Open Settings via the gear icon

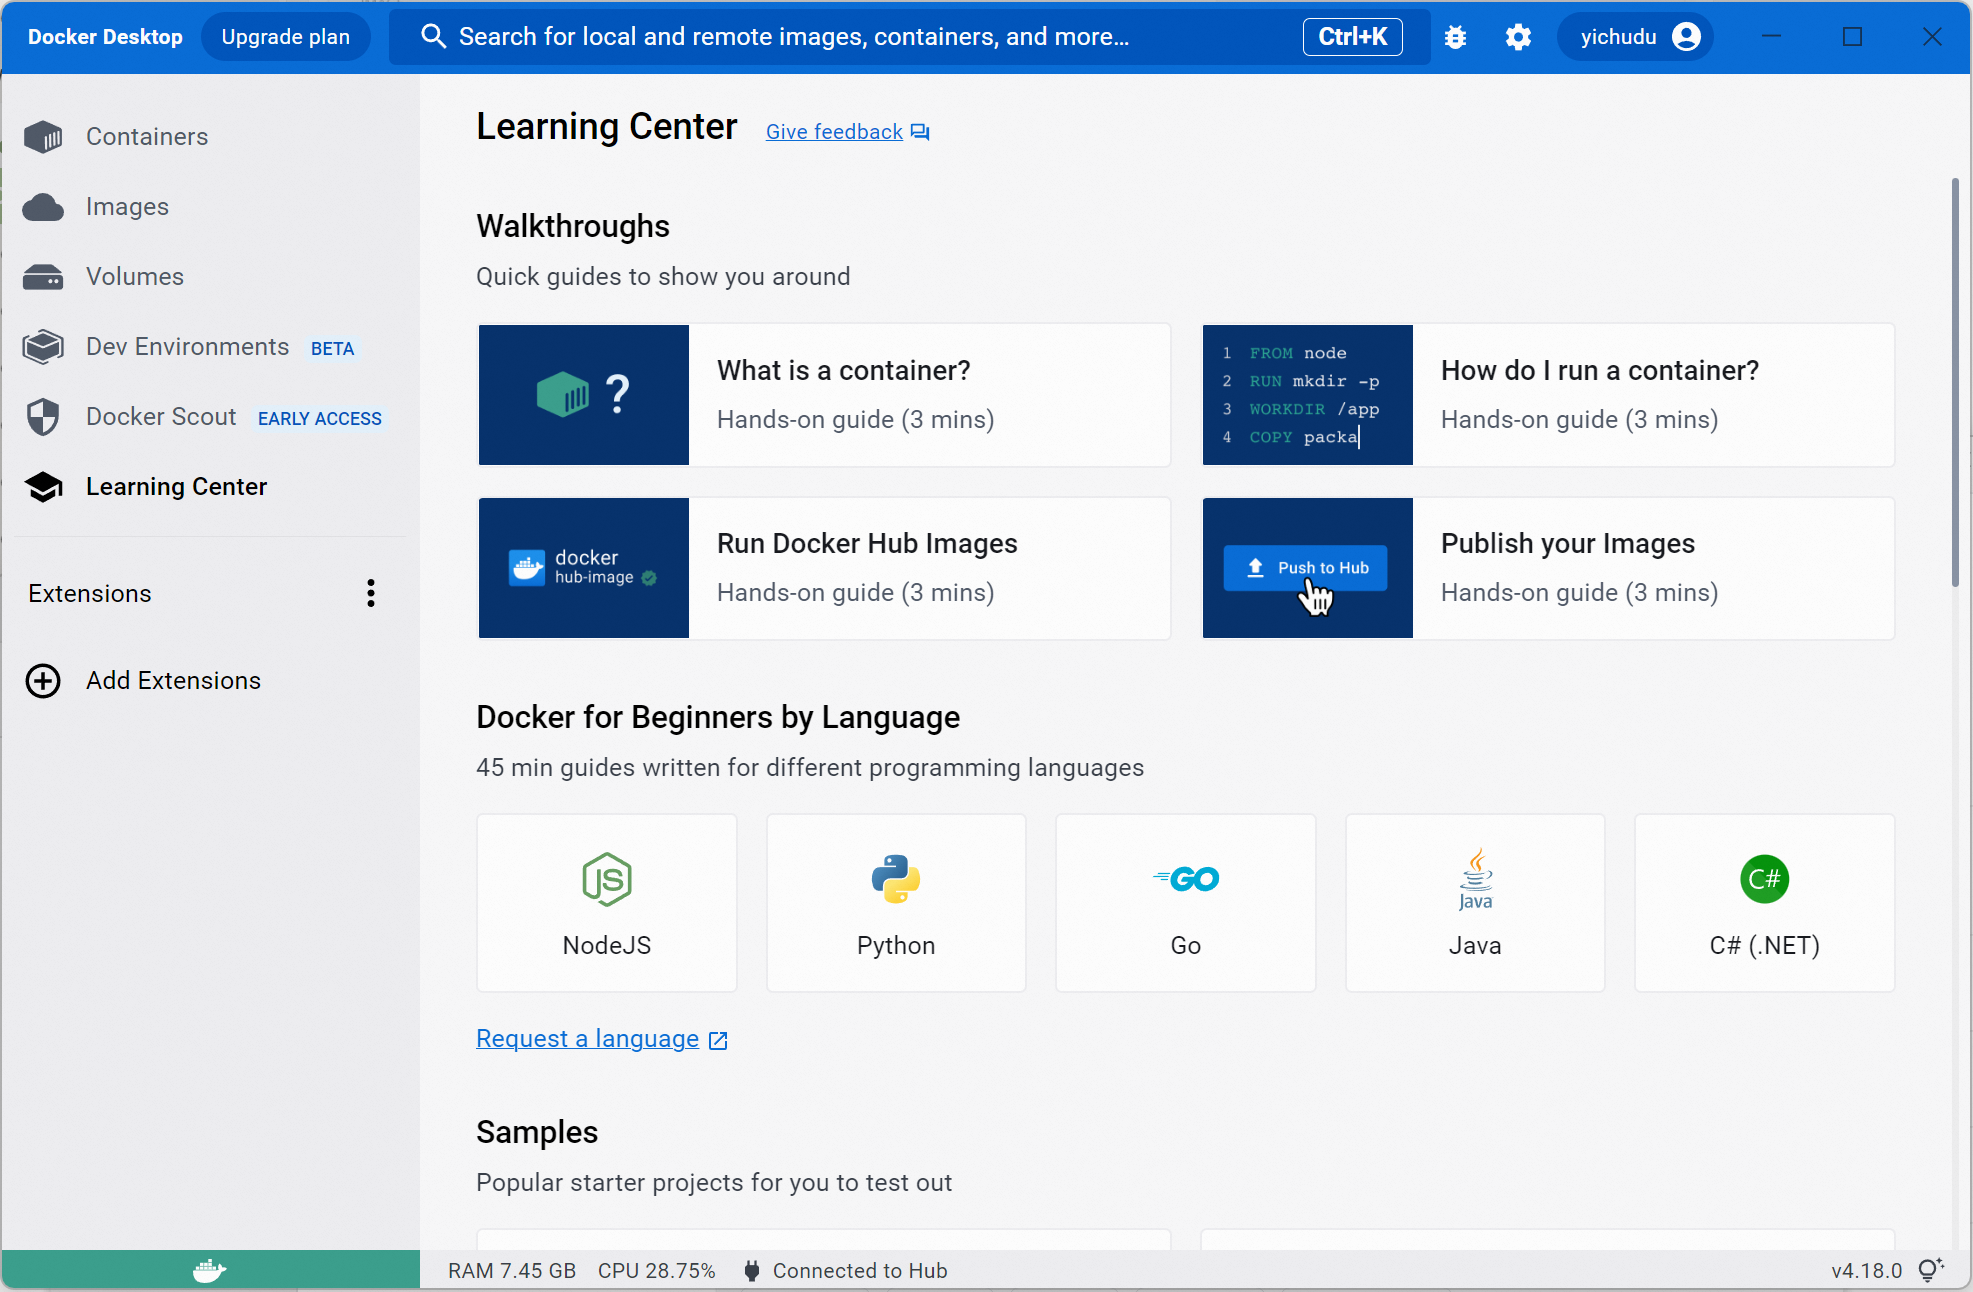pyautogui.click(x=1518, y=37)
